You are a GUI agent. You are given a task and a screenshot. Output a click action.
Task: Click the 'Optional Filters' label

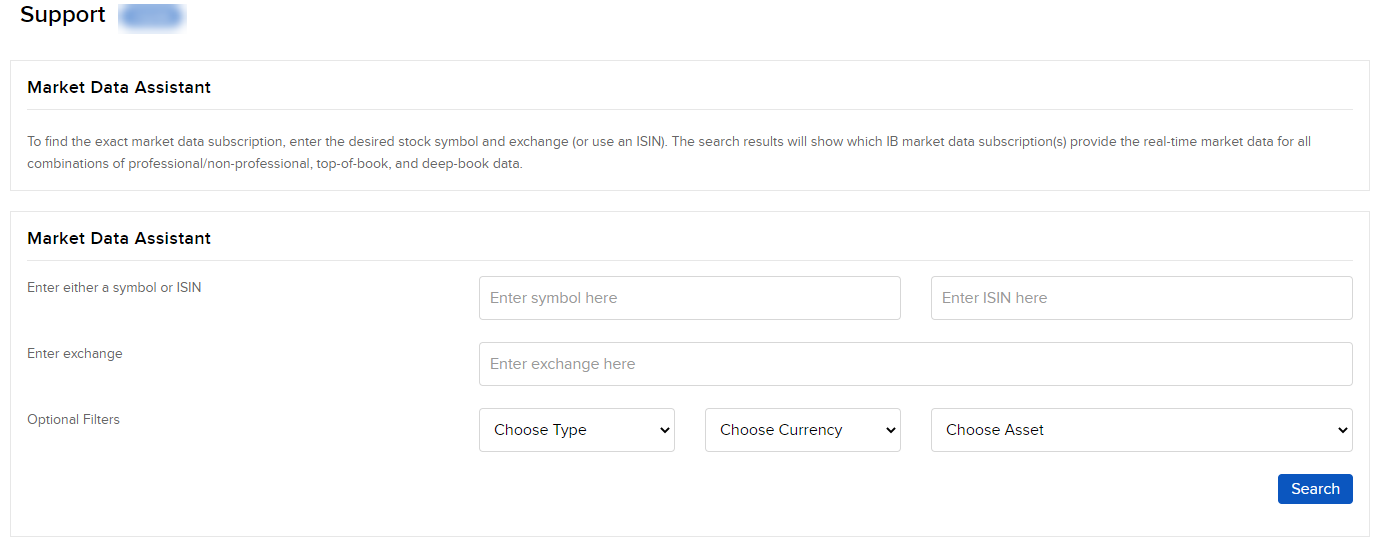click(x=73, y=419)
